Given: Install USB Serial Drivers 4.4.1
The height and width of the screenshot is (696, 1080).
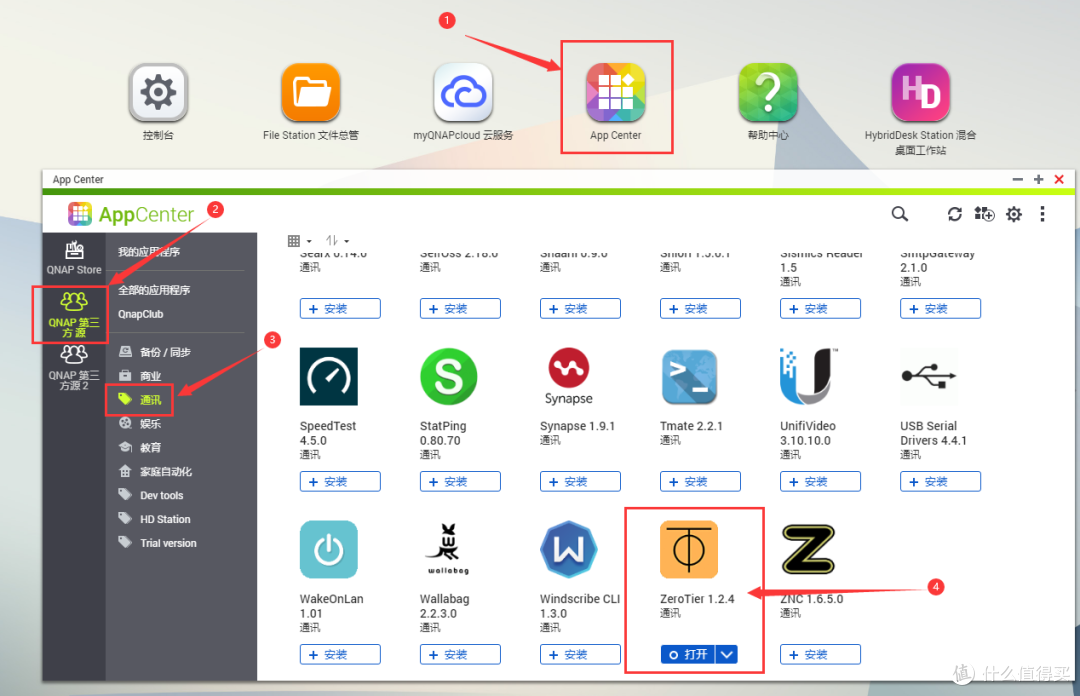Looking at the screenshot, I should 940,482.
